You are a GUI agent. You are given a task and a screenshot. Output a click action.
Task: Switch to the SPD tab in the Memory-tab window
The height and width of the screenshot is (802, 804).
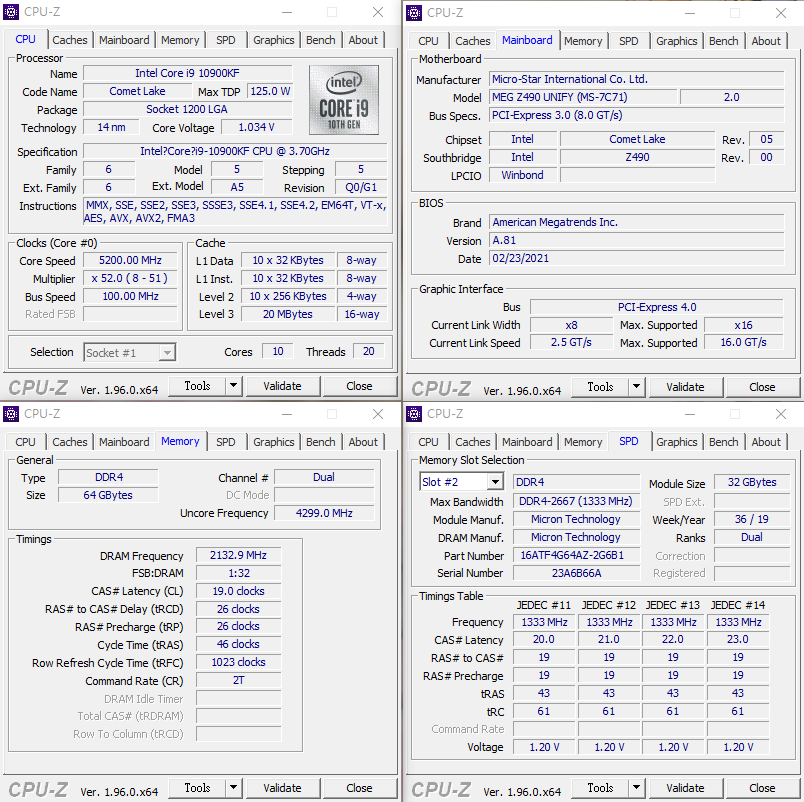(226, 442)
